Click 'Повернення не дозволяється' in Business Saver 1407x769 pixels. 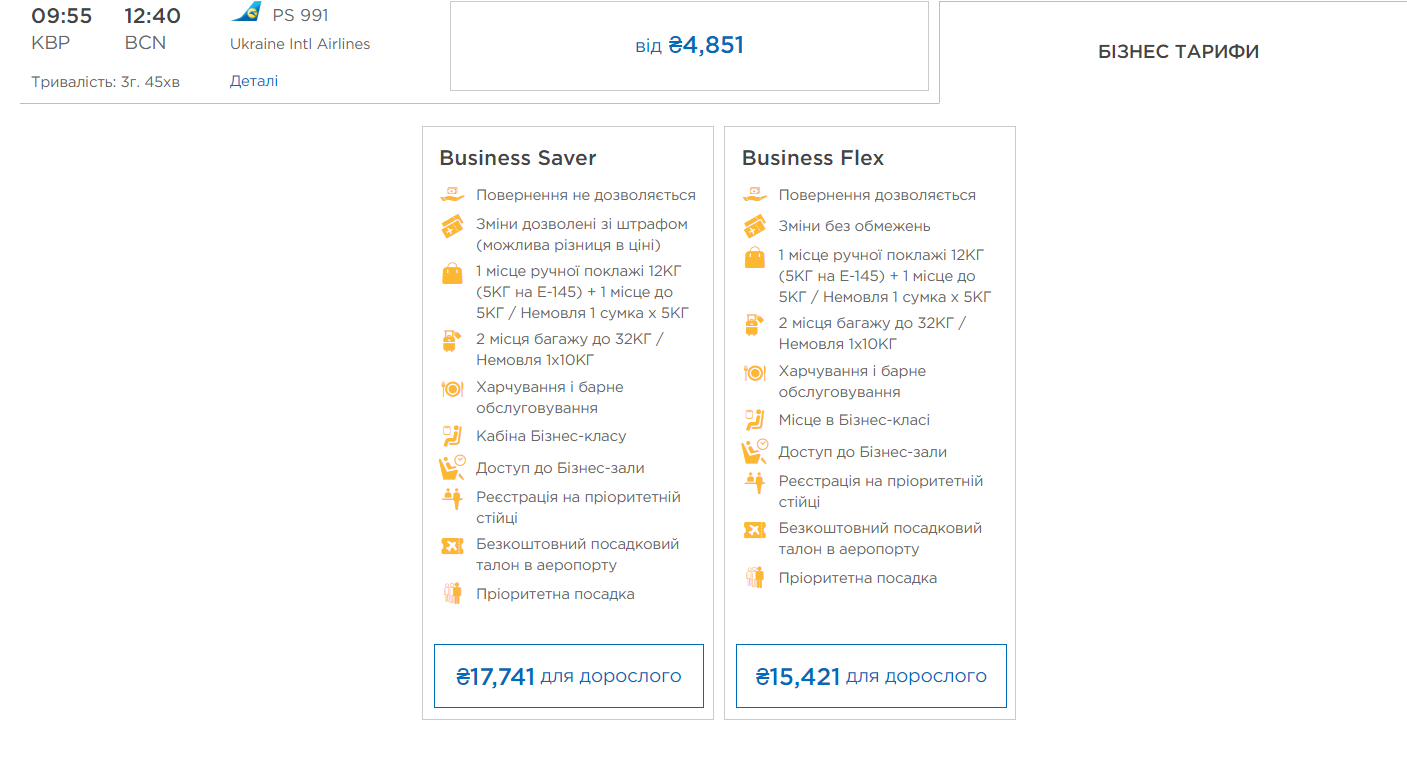tap(586, 195)
